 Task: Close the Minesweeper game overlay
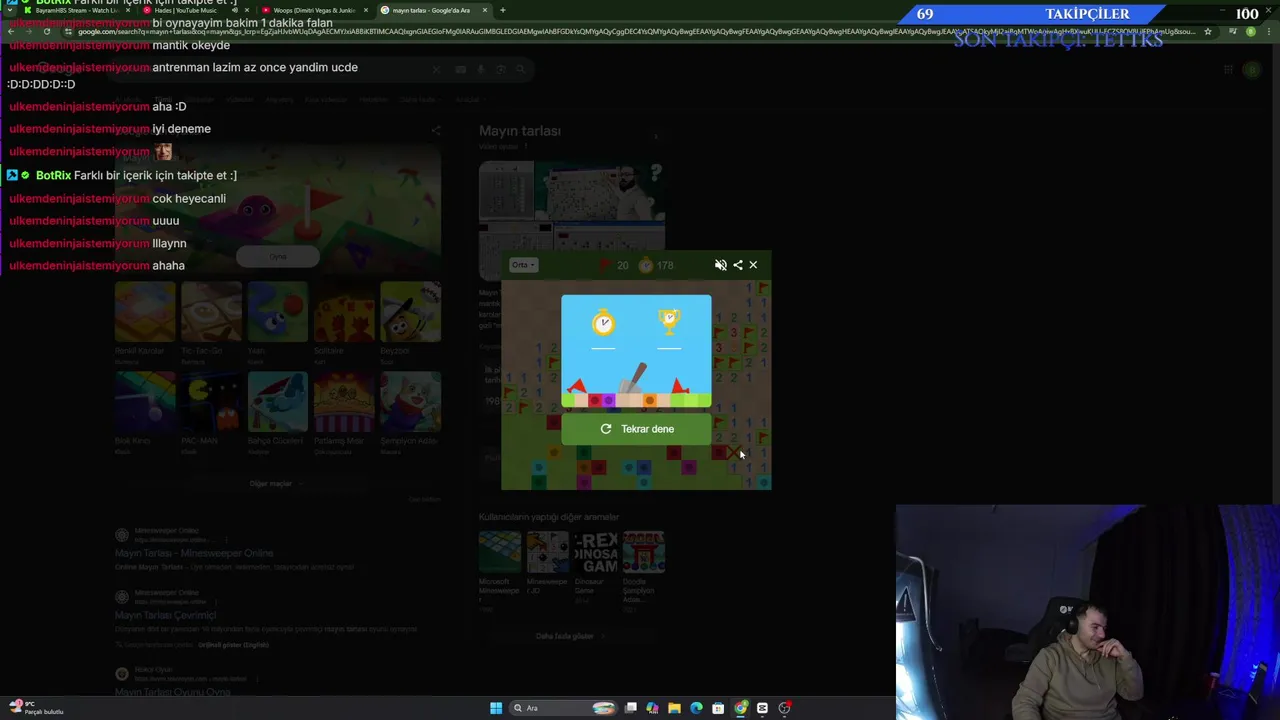(x=753, y=265)
